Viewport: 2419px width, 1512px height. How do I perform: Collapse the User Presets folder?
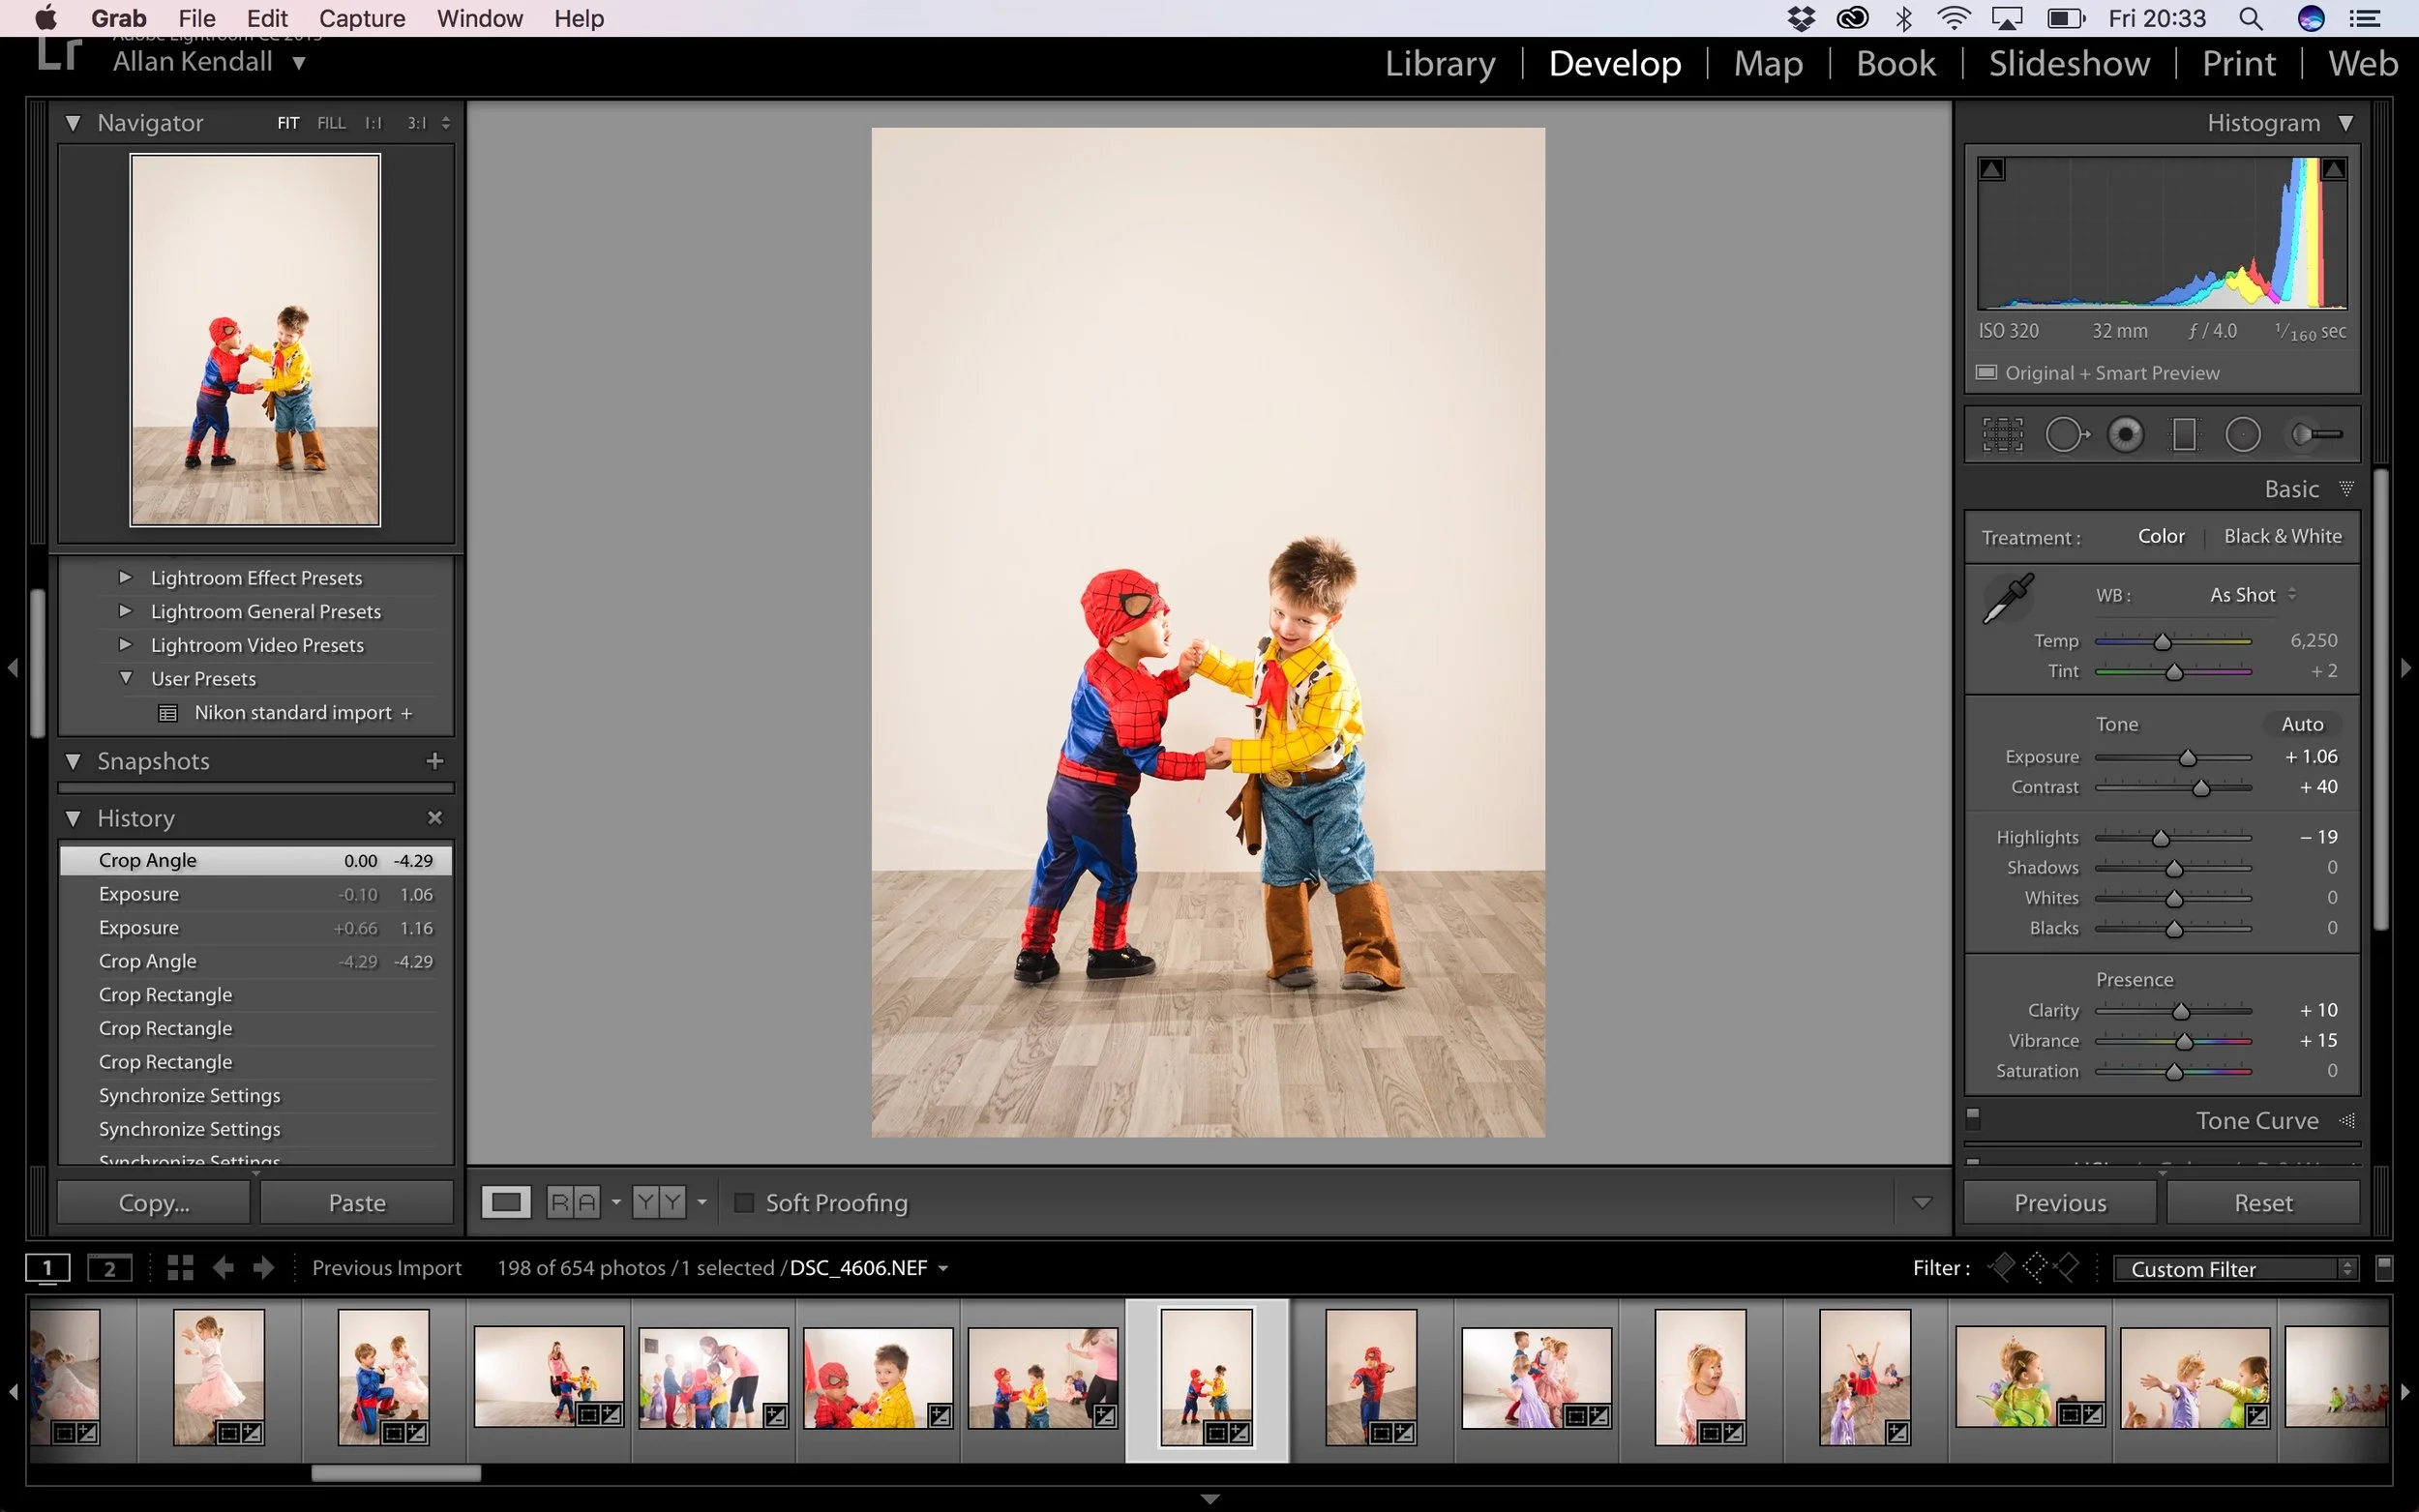tap(127, 678)
